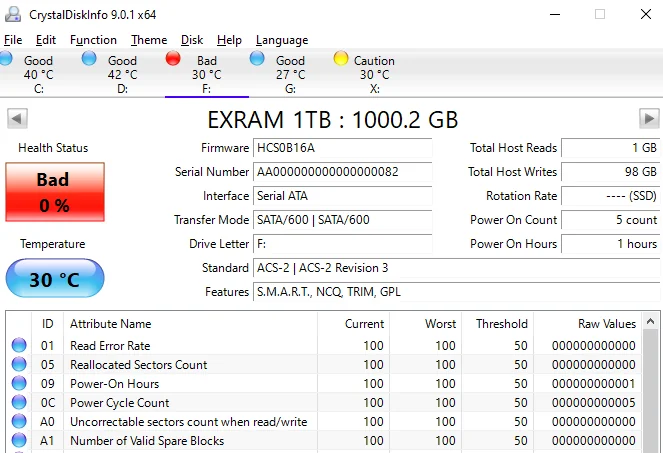Click status orb for Power-On Hours row

point(19,383)
